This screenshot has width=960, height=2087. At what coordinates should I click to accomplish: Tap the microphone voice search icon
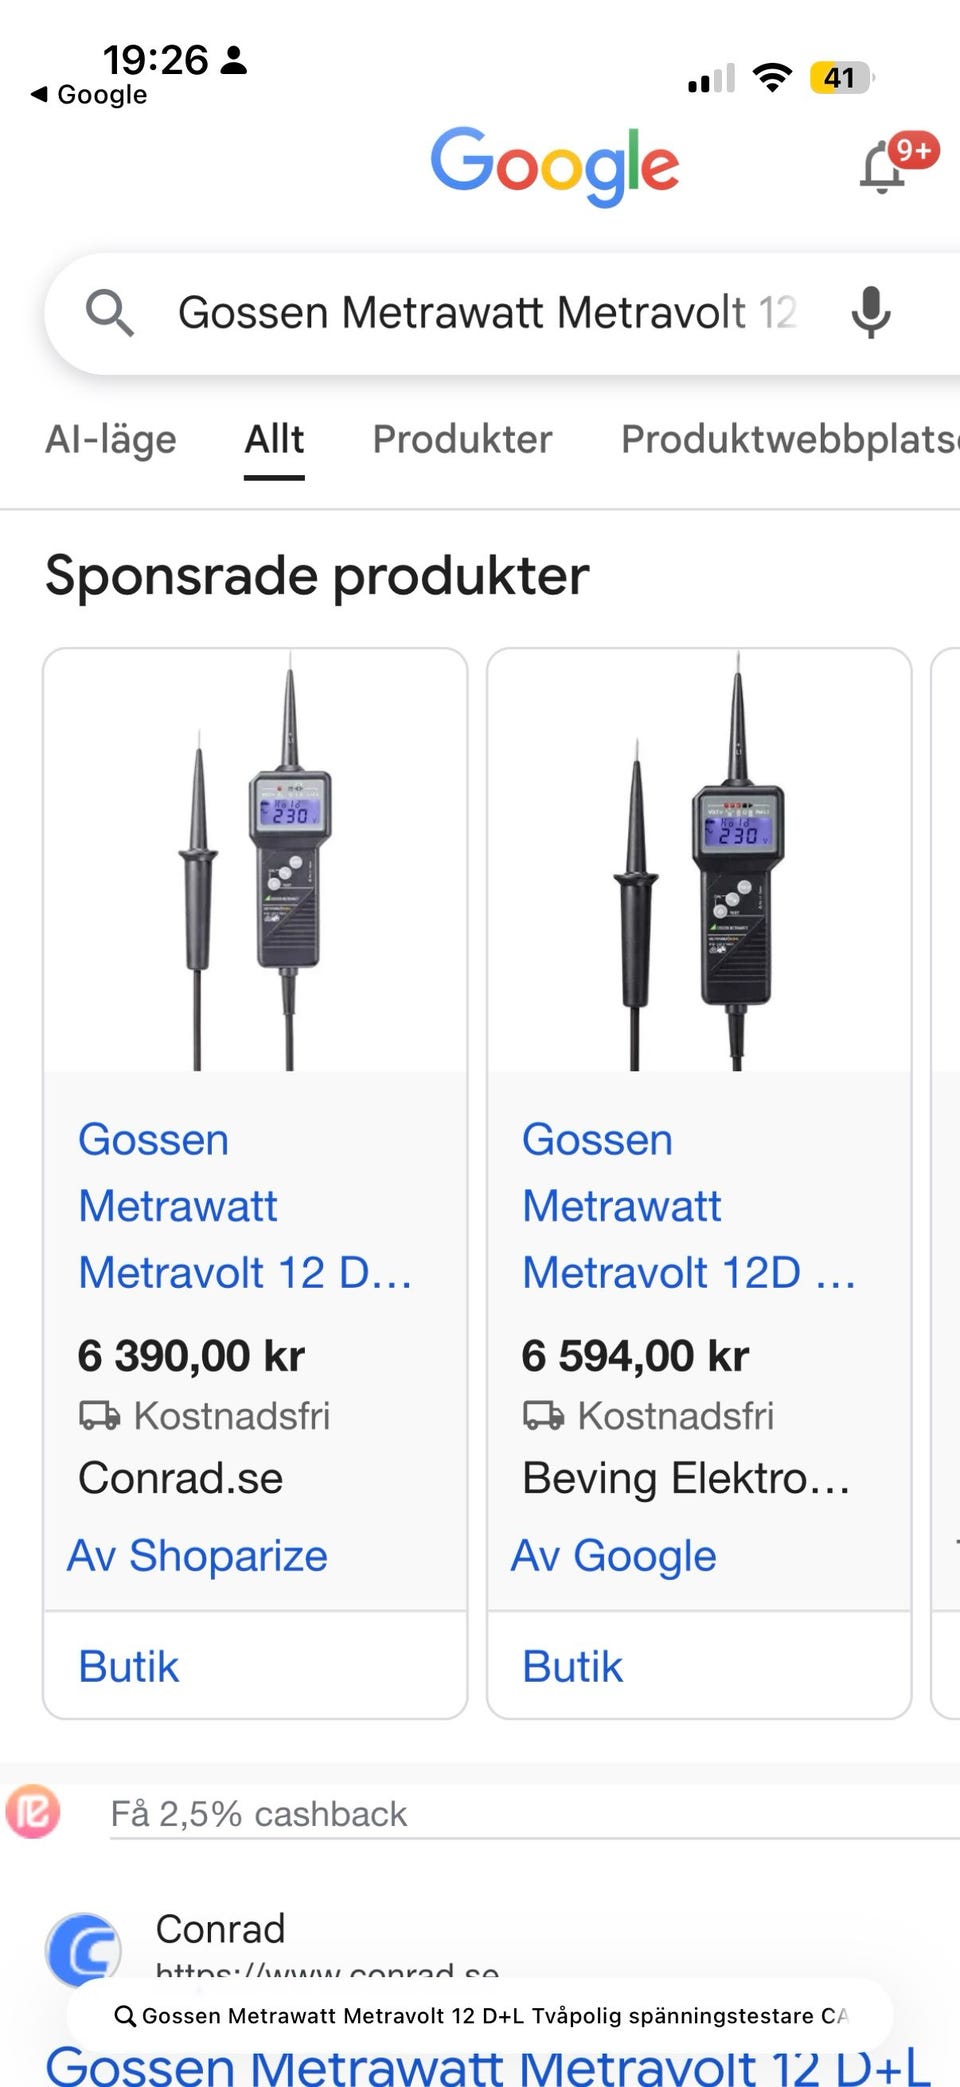click(870, 313)
